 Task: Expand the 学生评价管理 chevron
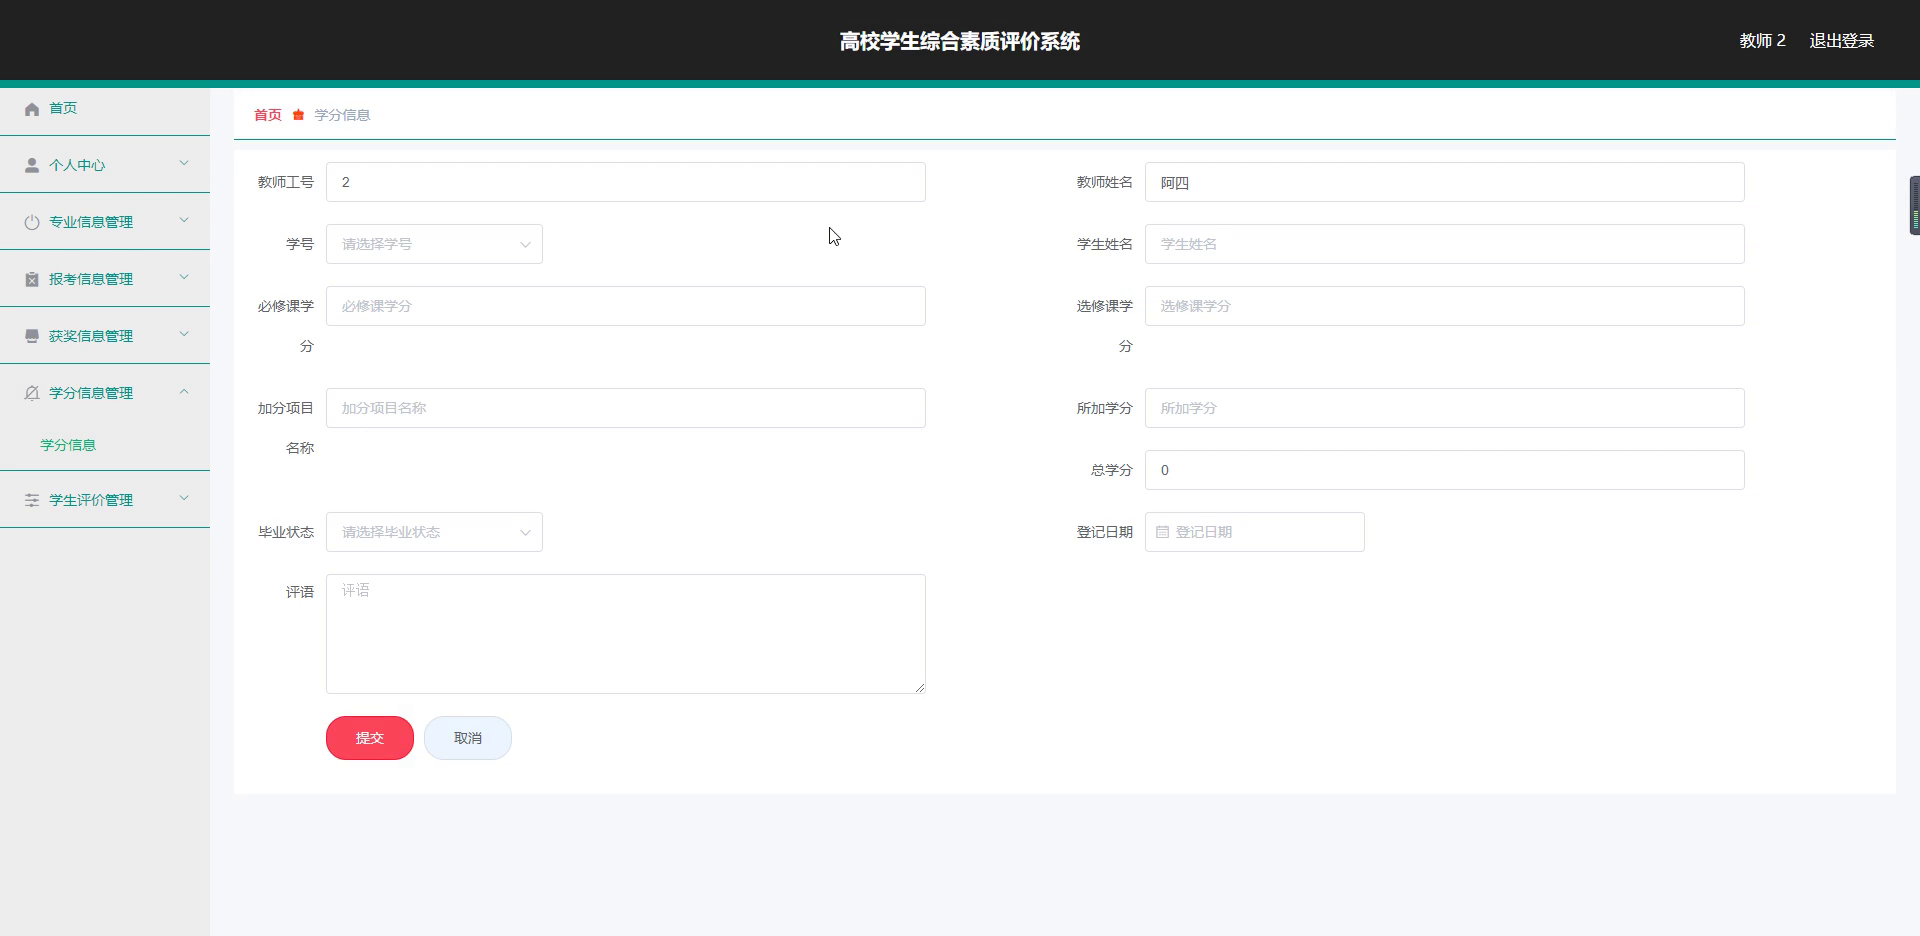184,498
